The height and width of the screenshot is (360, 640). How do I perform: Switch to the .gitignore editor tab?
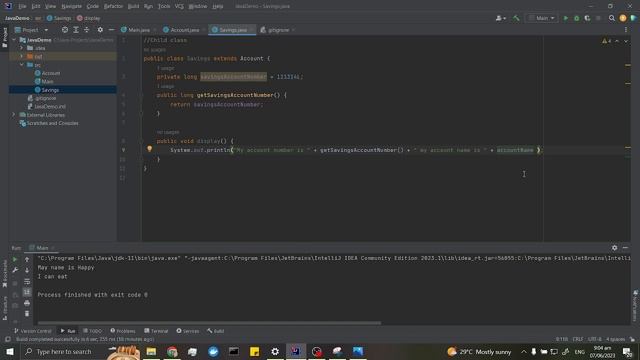277,30
